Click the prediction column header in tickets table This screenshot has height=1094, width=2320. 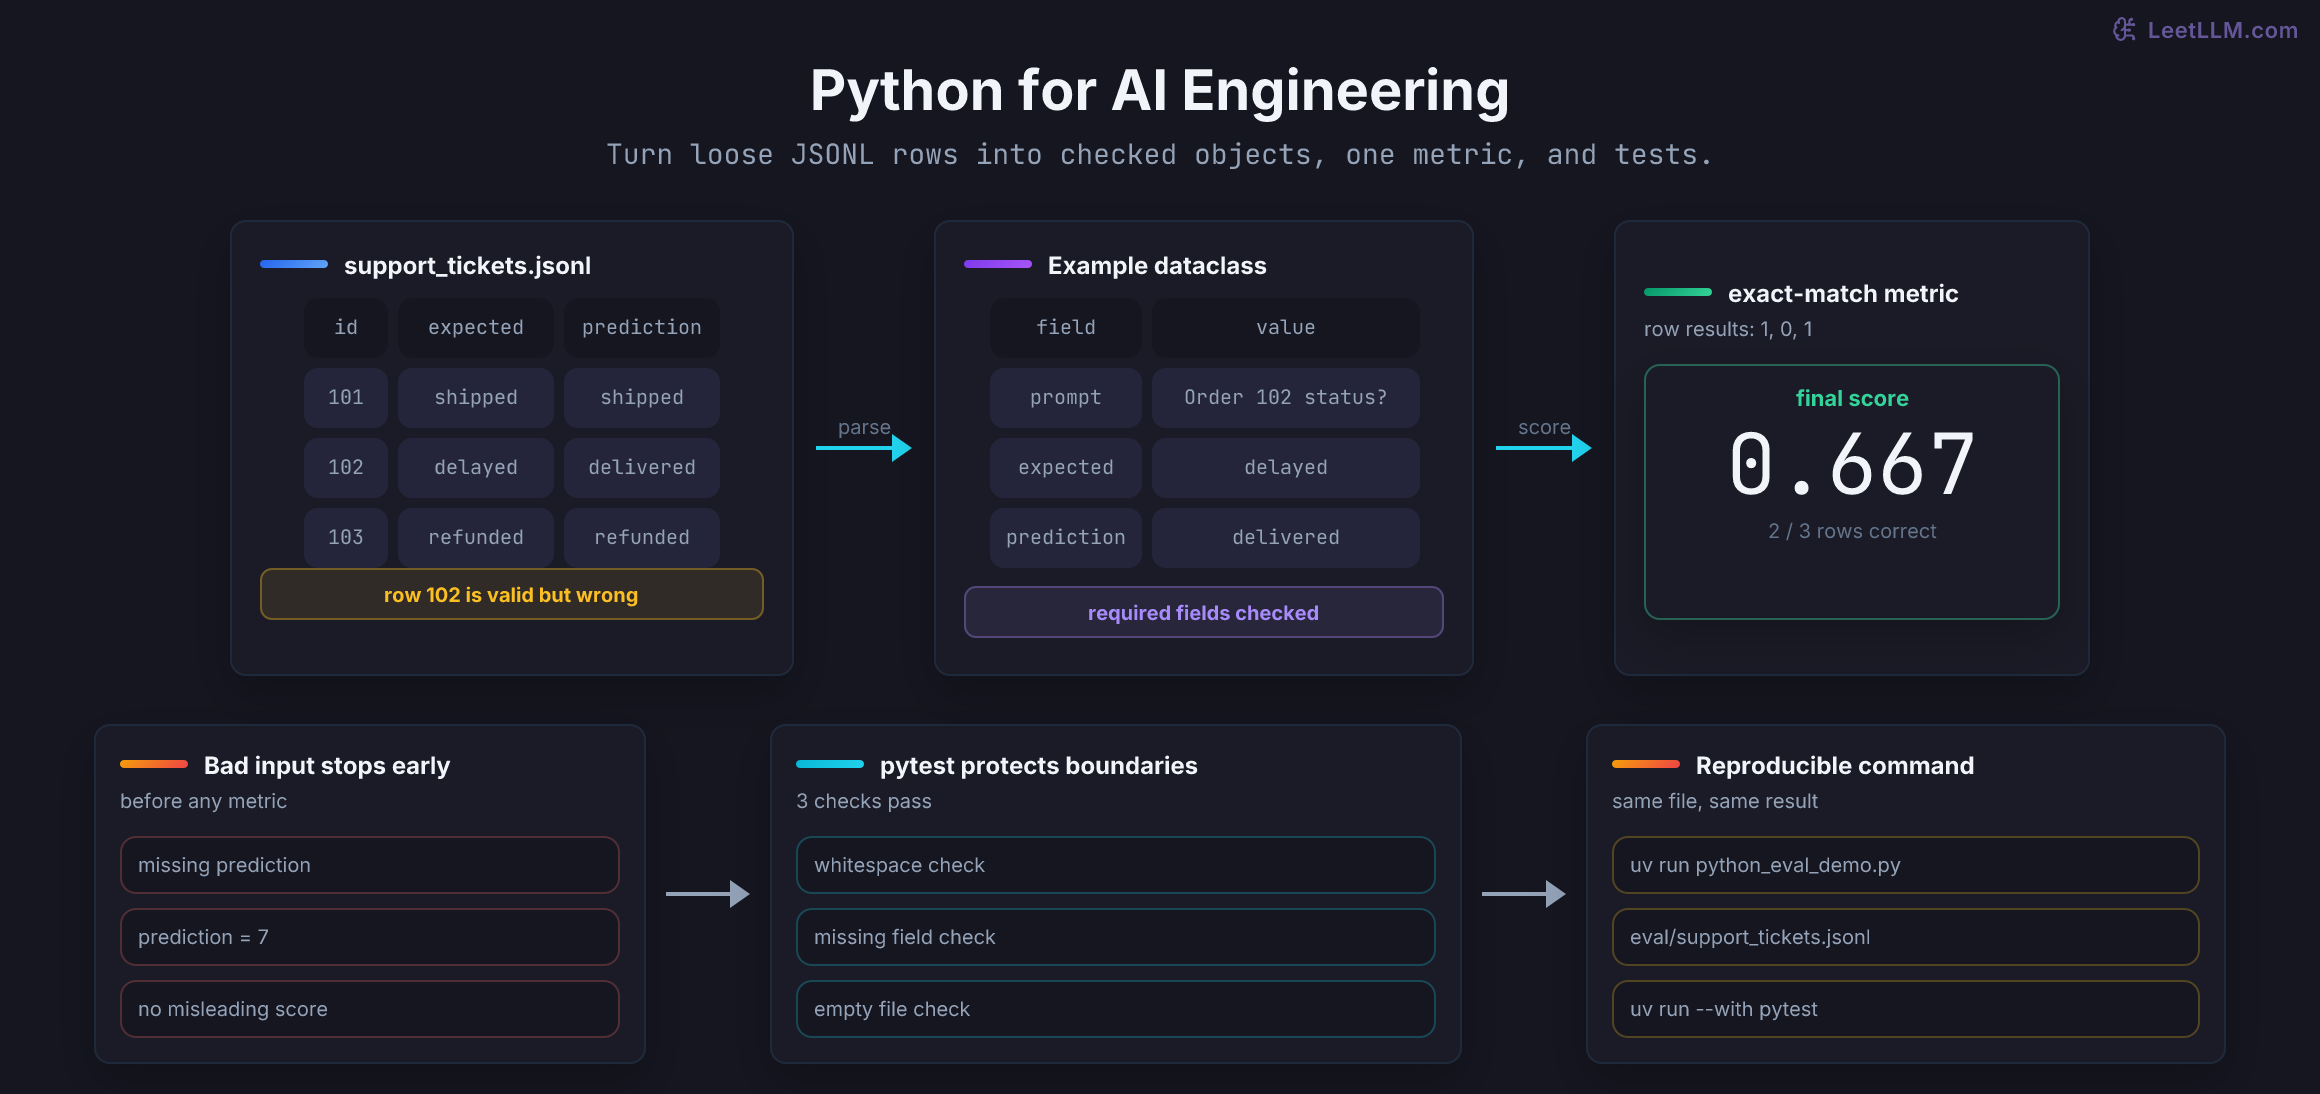[x=642, y=328]
